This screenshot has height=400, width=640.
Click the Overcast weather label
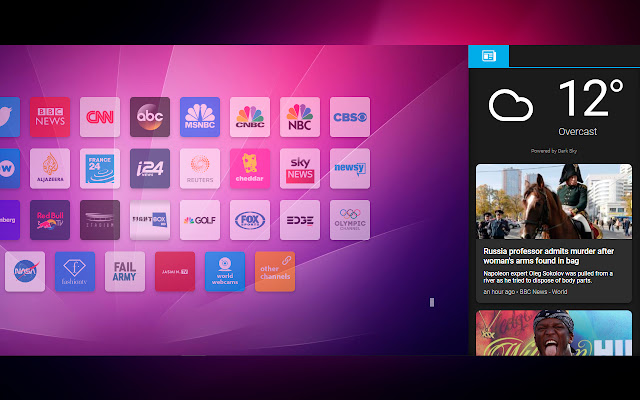pos(578,131)
